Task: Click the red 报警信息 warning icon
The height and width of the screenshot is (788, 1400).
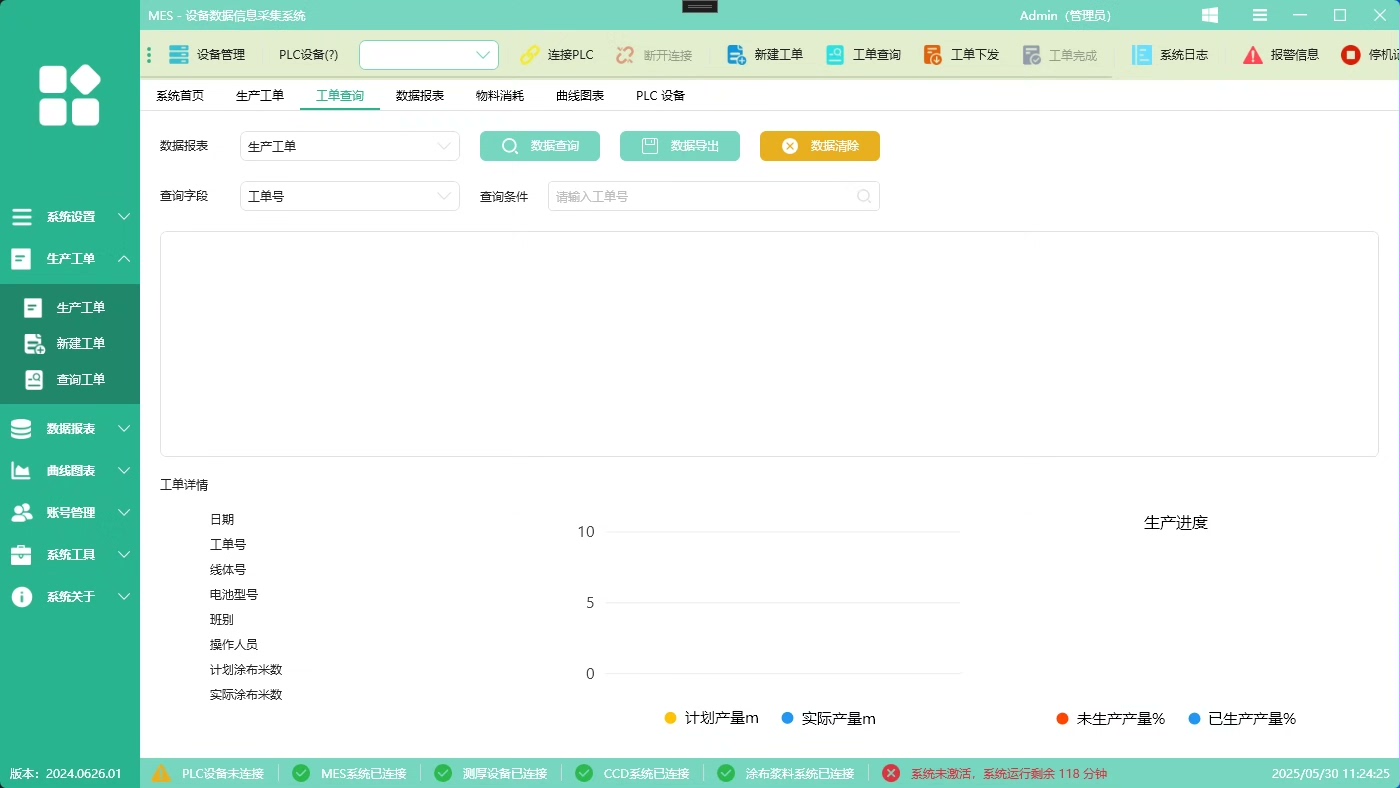Action: click(1253, 55)
